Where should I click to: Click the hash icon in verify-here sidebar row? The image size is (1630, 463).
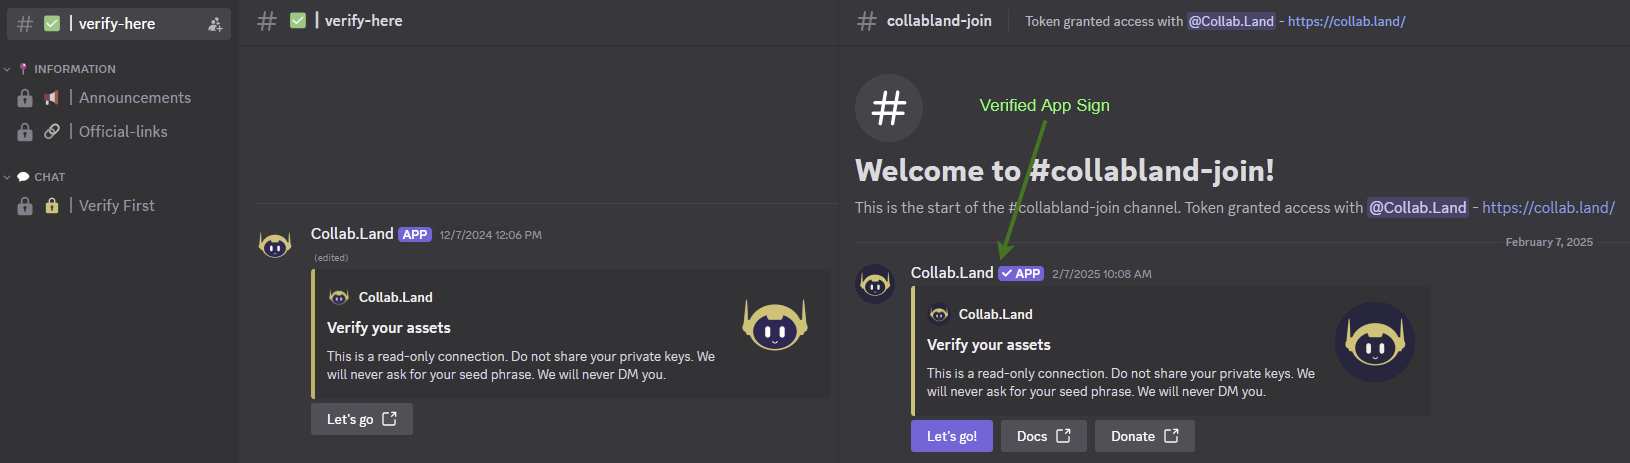pyautogui.click(x=25, y=24)
